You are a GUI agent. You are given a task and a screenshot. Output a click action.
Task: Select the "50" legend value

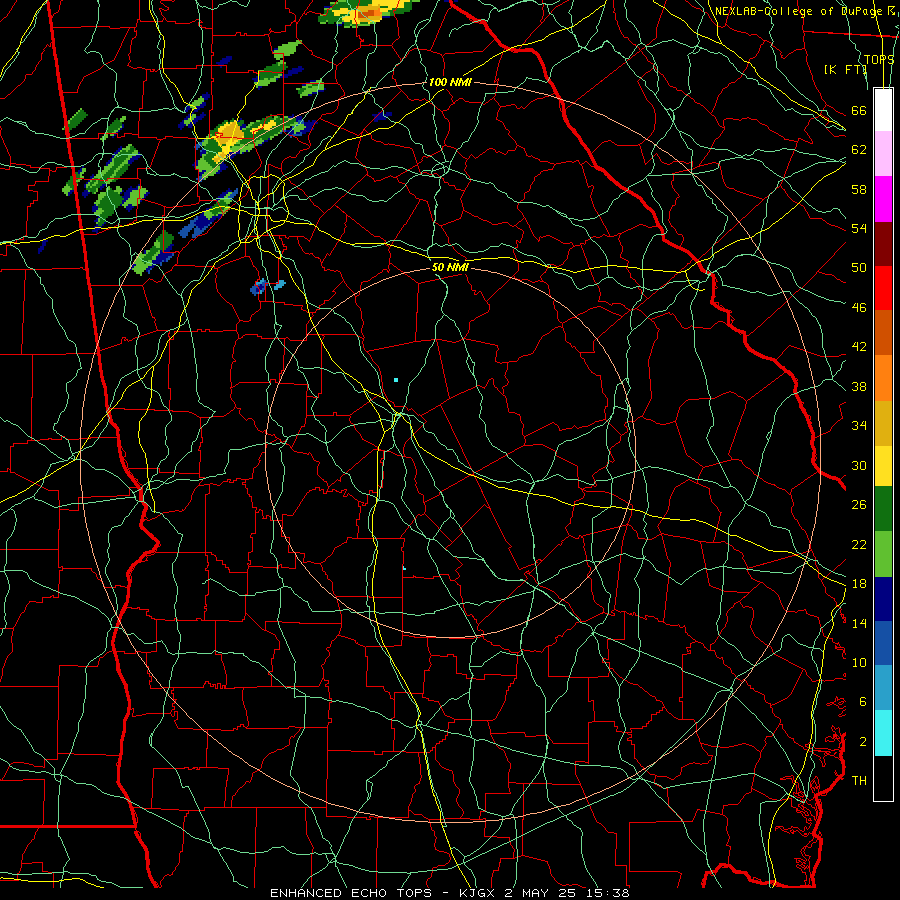pos(859,267)
